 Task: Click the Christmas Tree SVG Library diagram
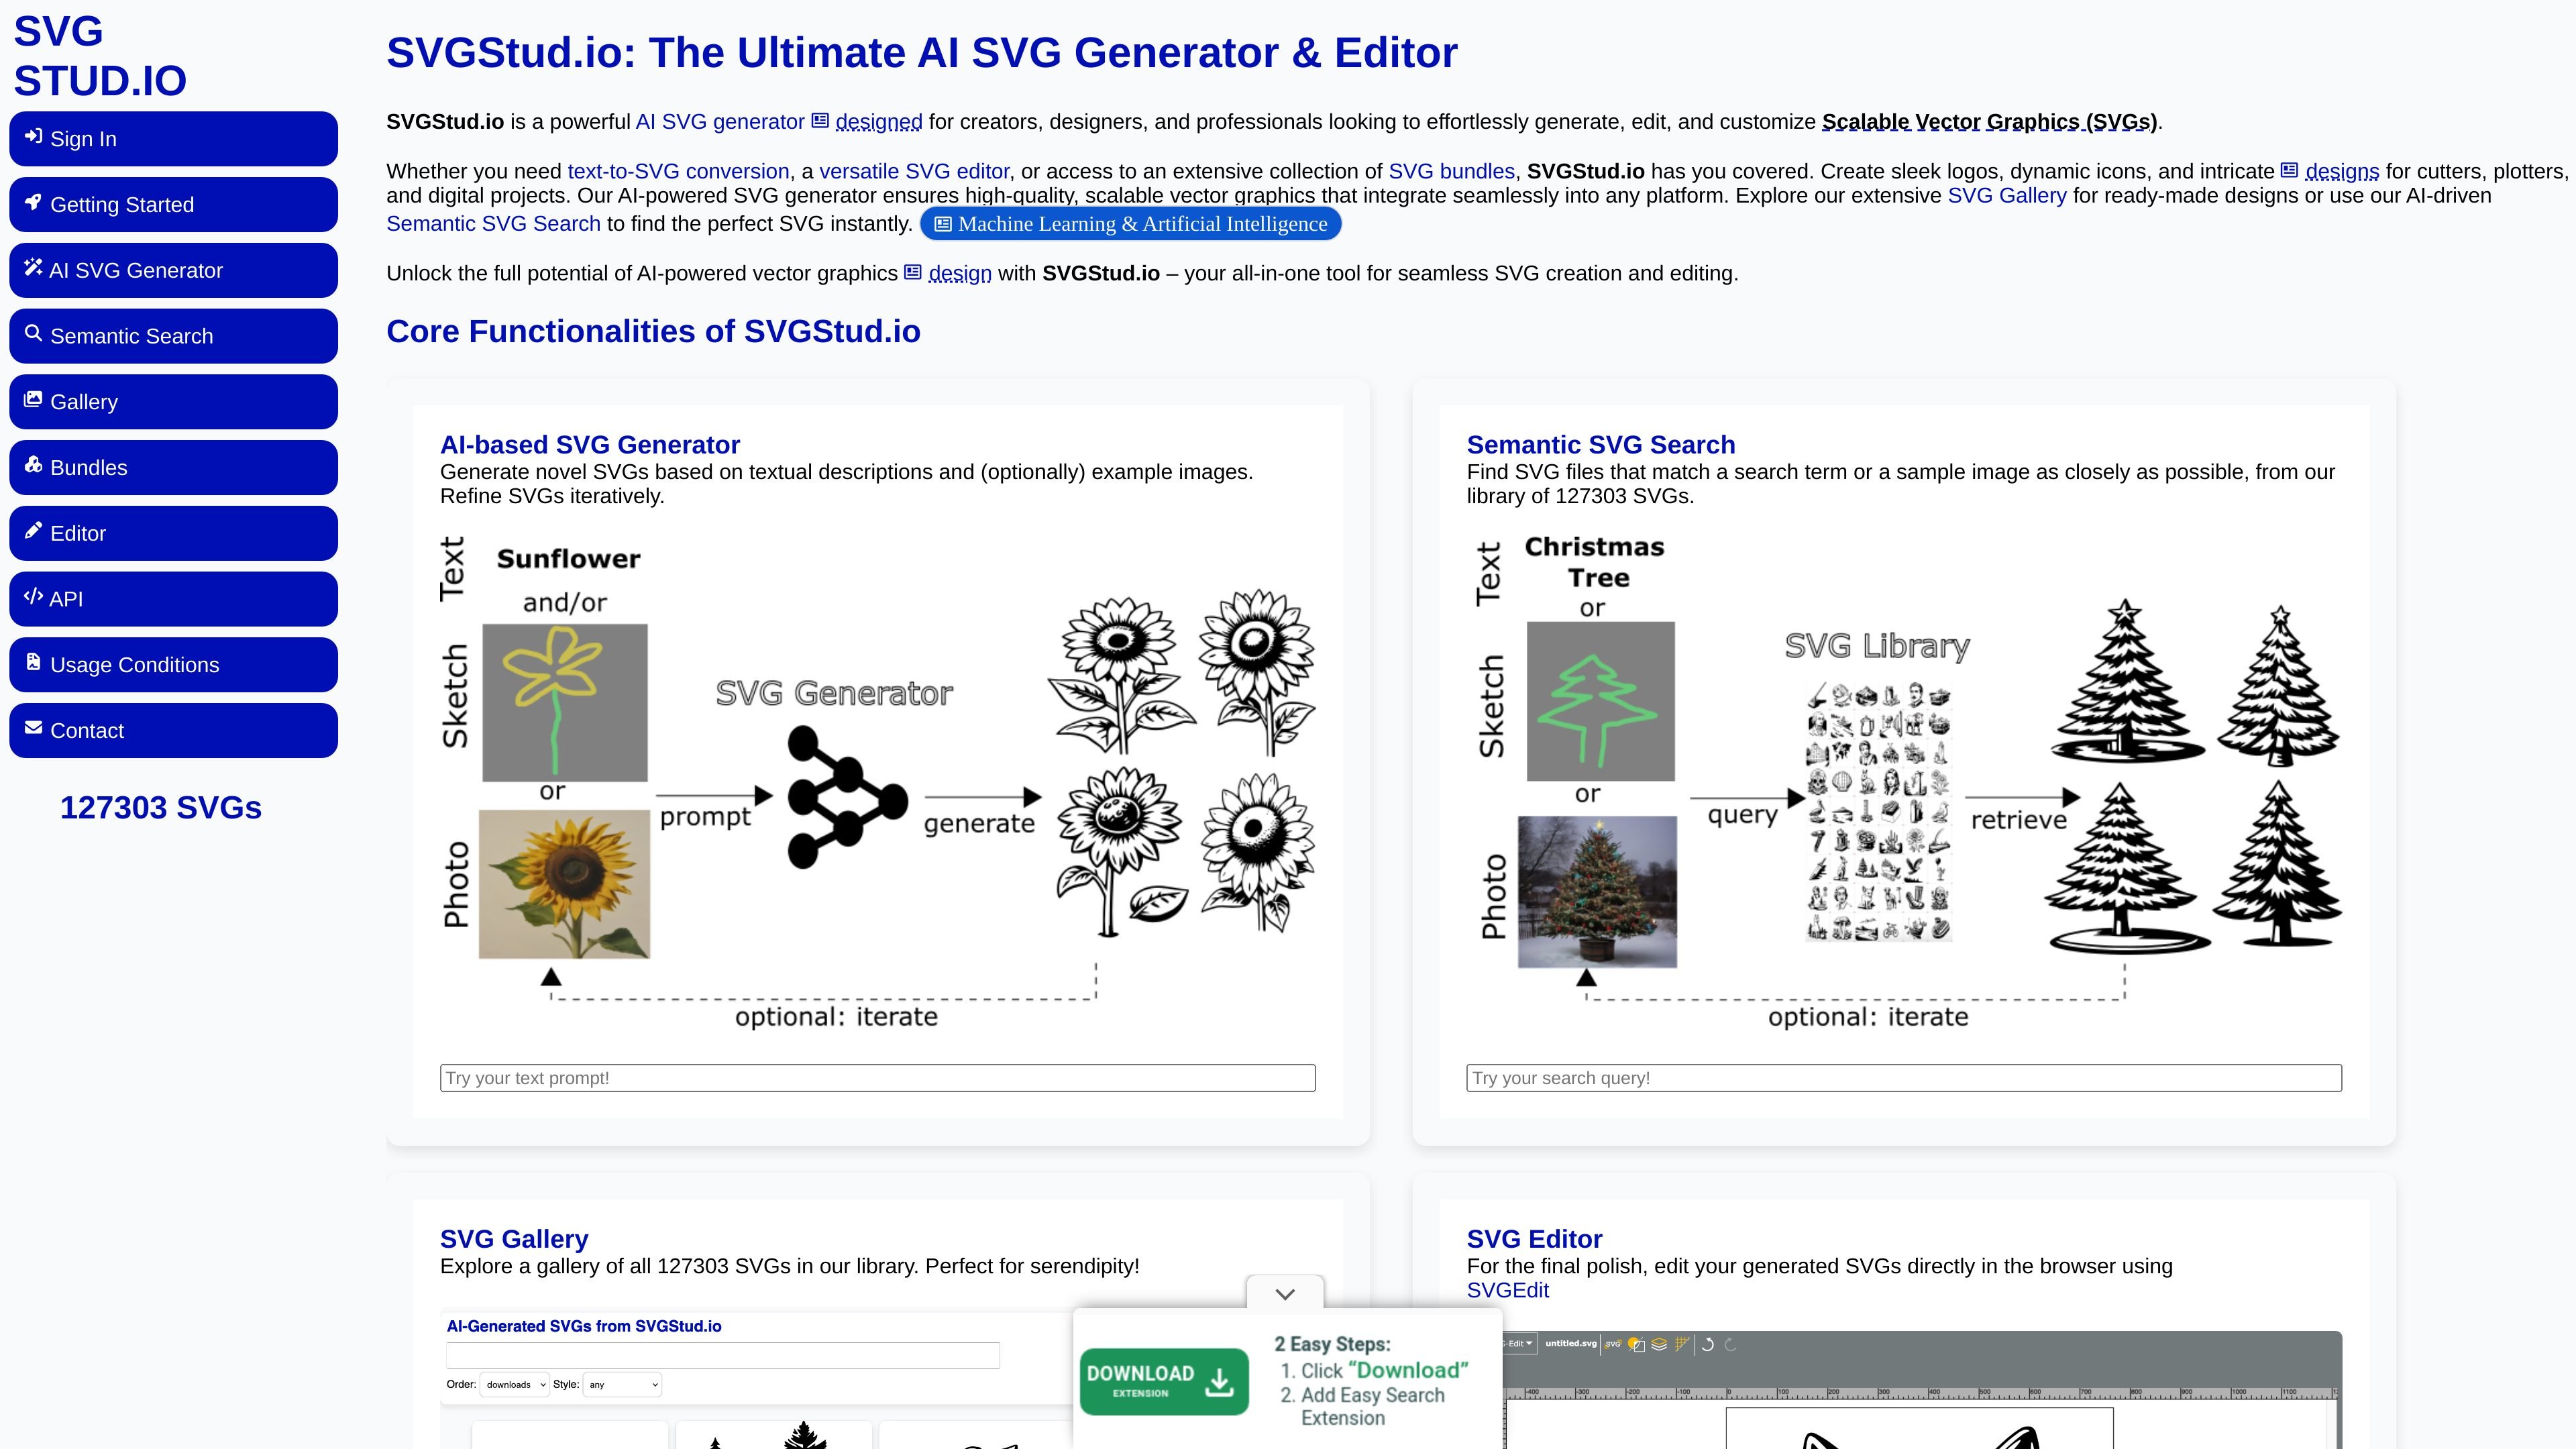click(1904, 783)
